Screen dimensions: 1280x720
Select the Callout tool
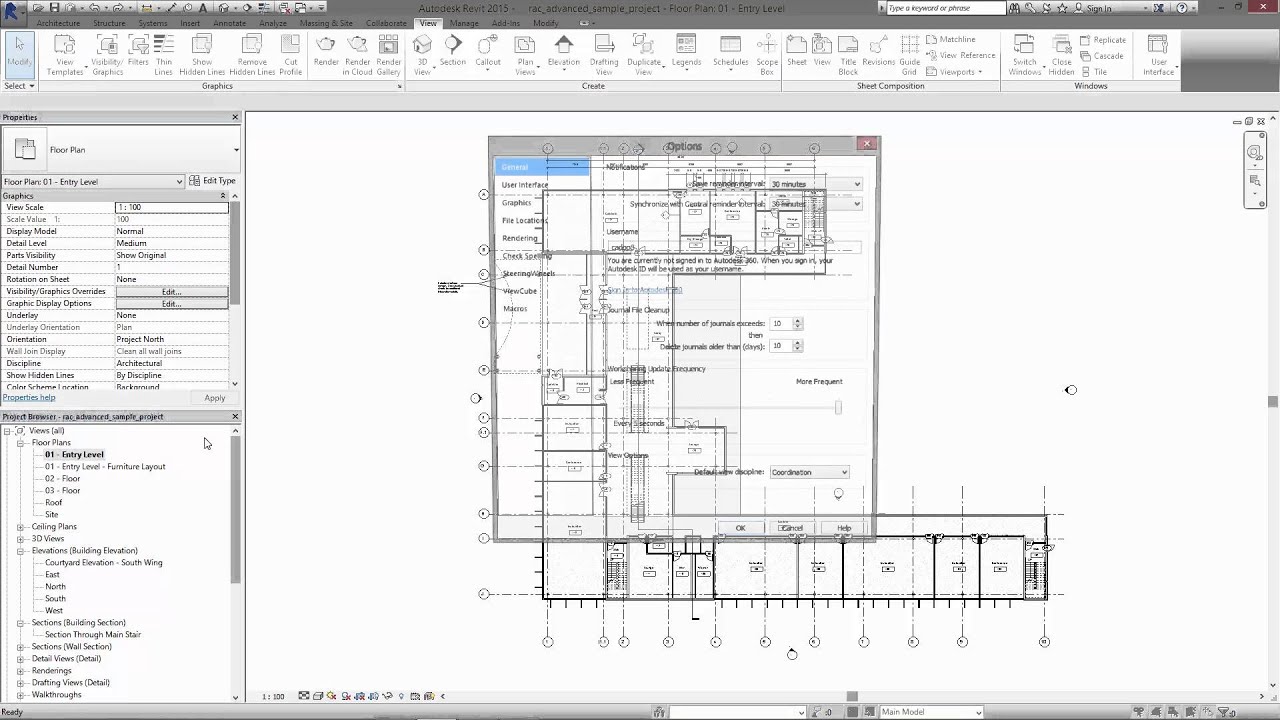coord(488,51)
